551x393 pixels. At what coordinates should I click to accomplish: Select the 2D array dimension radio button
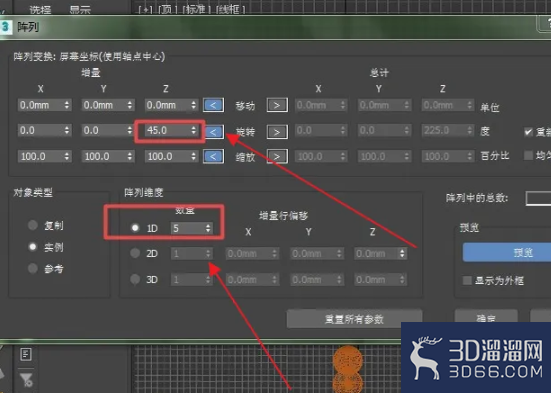[x=135, y=253]
